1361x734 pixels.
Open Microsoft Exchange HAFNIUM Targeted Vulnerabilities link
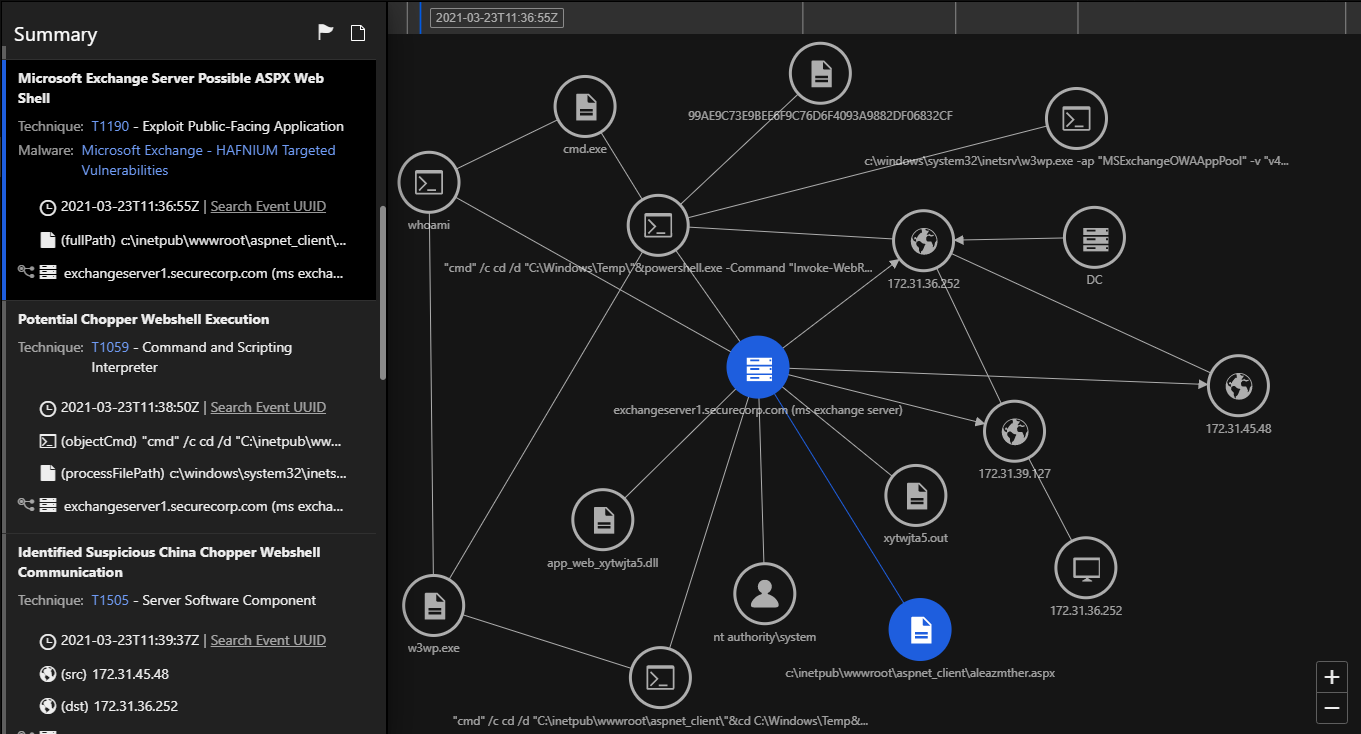coord(208,160)
